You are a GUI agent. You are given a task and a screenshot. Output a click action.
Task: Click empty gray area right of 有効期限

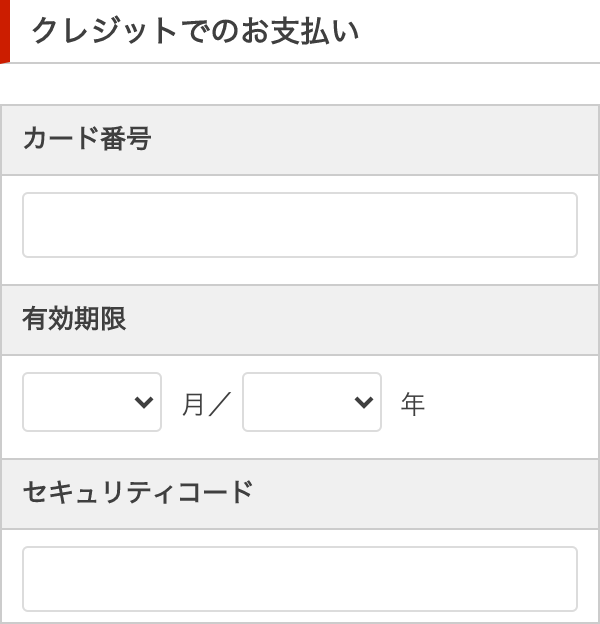[400, 319]
